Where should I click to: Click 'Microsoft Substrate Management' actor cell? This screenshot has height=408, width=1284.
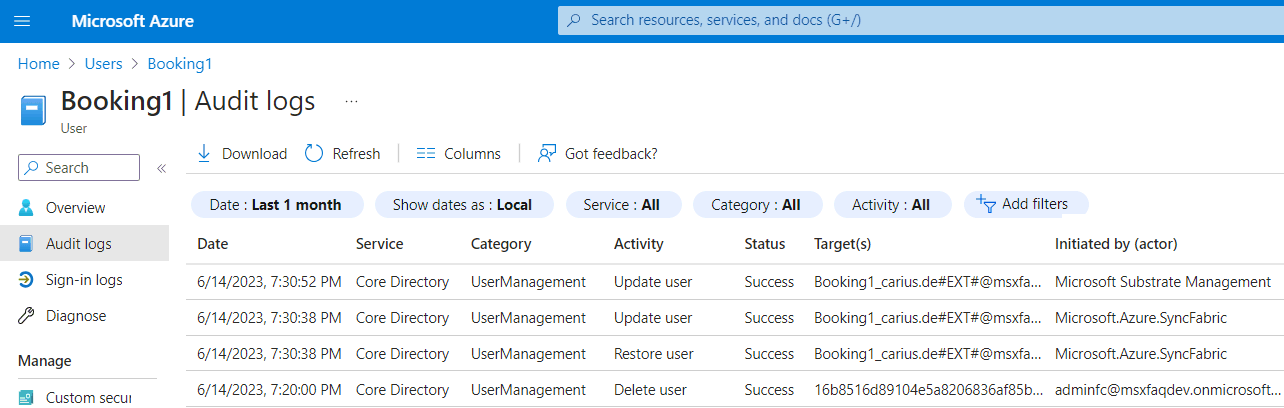pyautogui.click(x=1163, y=281)
